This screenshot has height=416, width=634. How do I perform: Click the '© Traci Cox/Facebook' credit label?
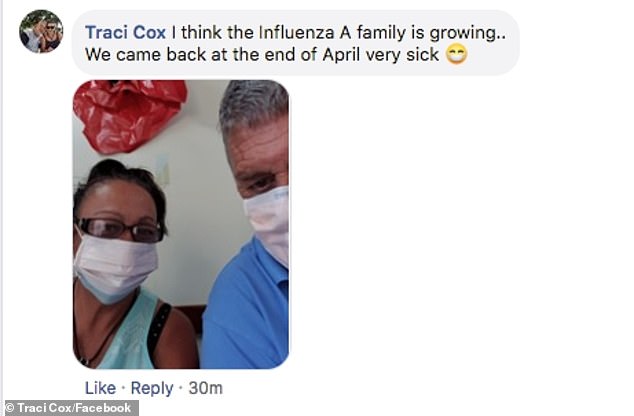(x=70, y=408)
